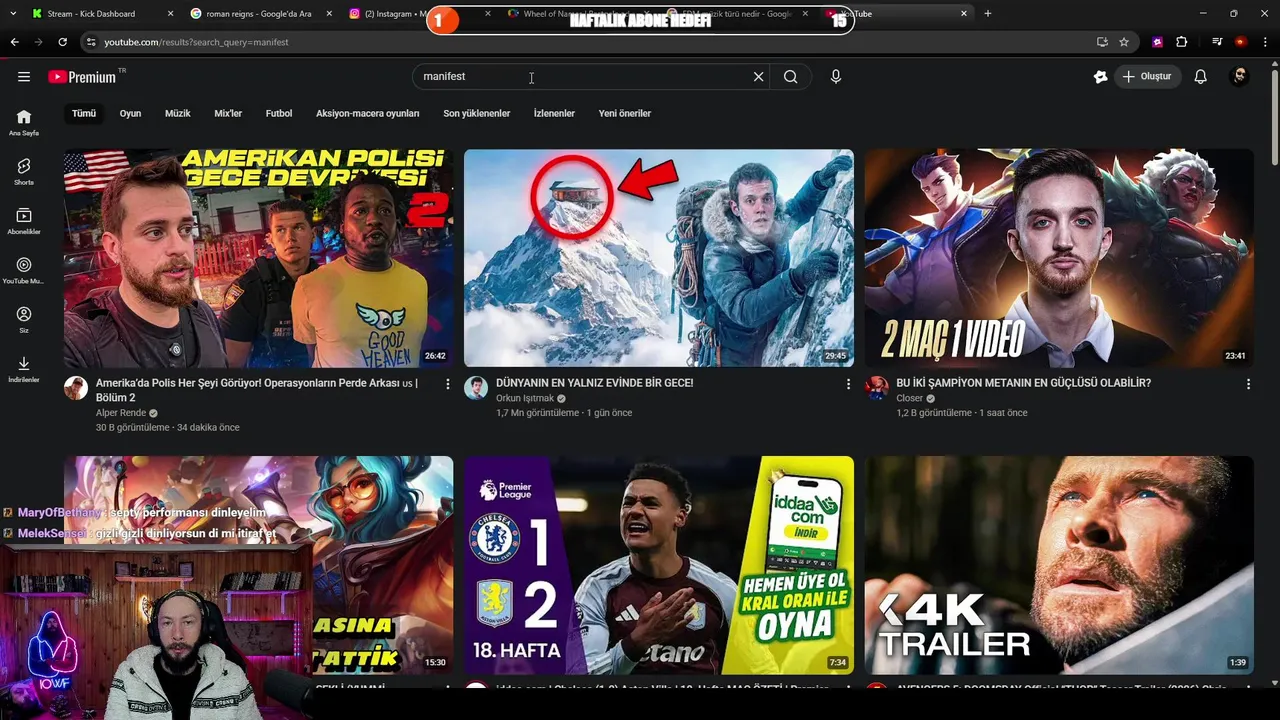Click the Alper Rende channel avatar
The width and height of the screenshot is (1280, 720).
click(76, 388)
